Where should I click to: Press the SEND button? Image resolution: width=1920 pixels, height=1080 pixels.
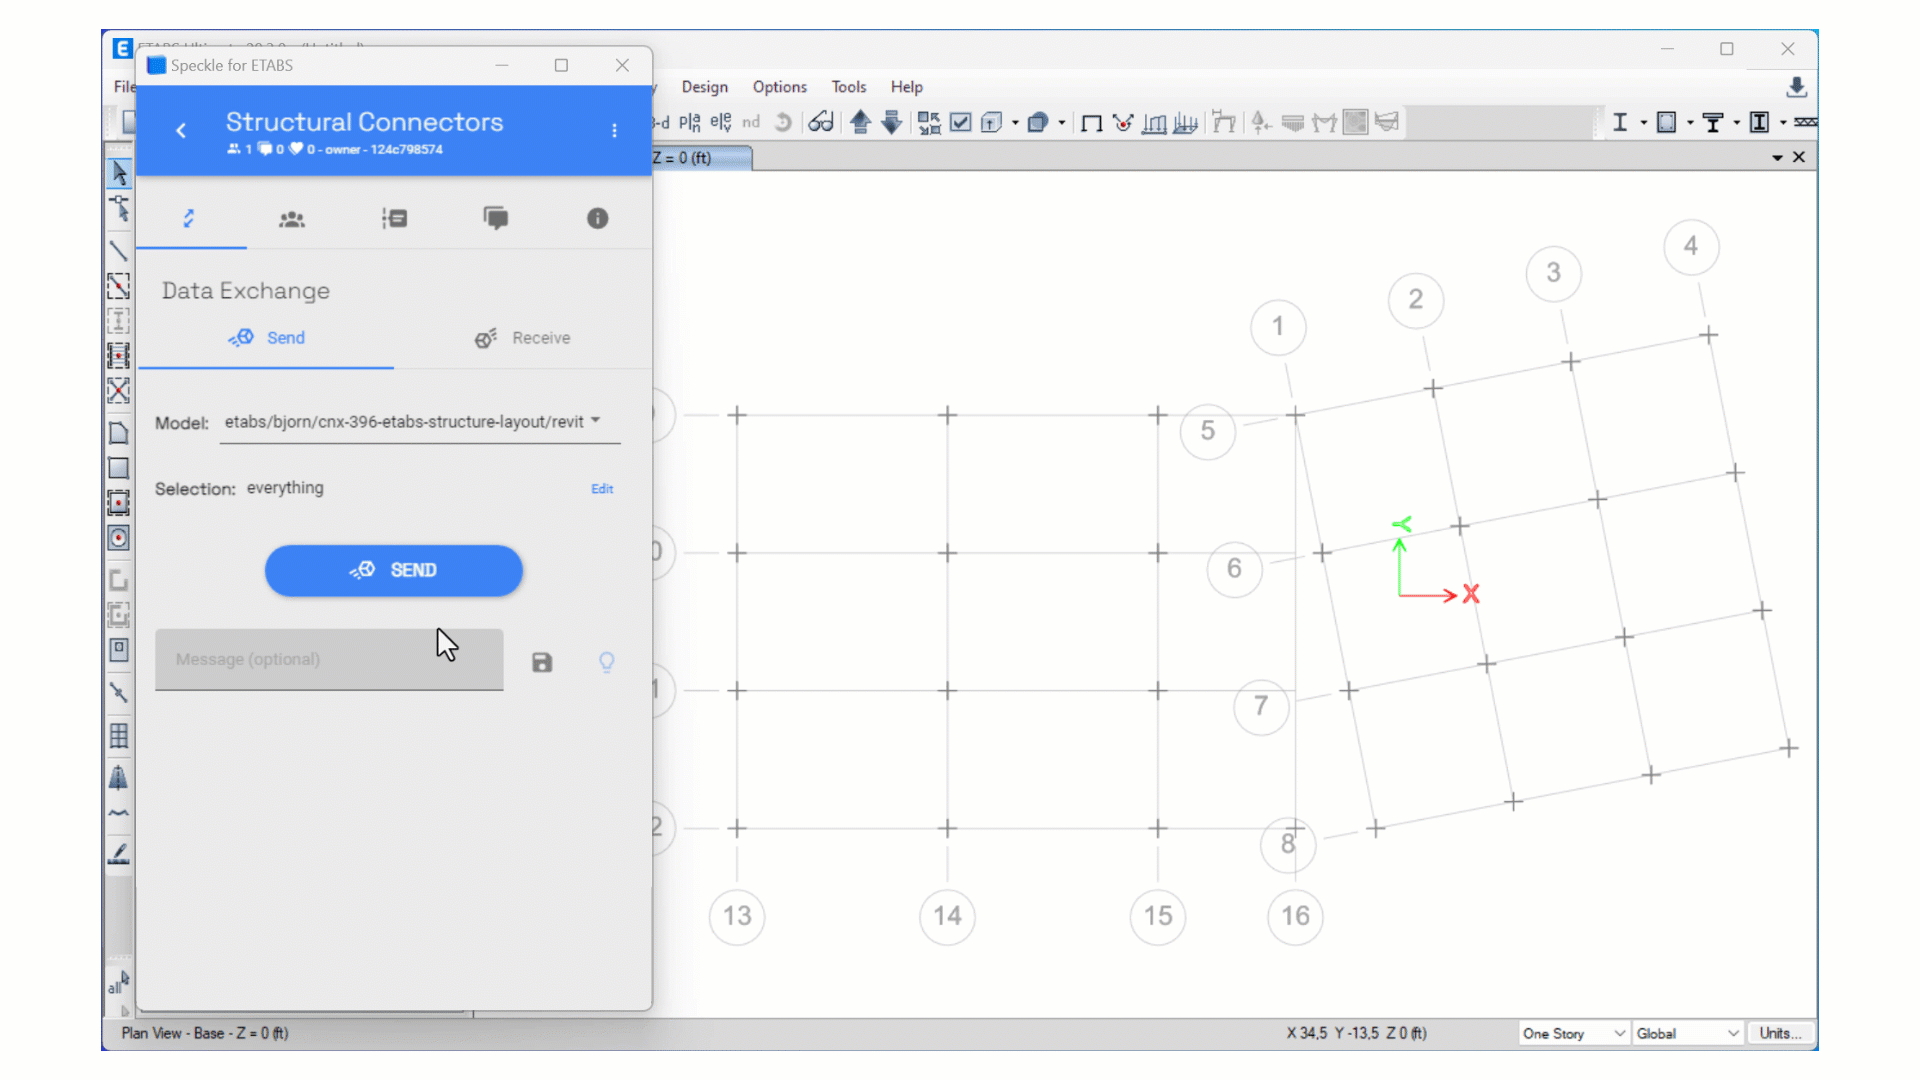(394, 570)
